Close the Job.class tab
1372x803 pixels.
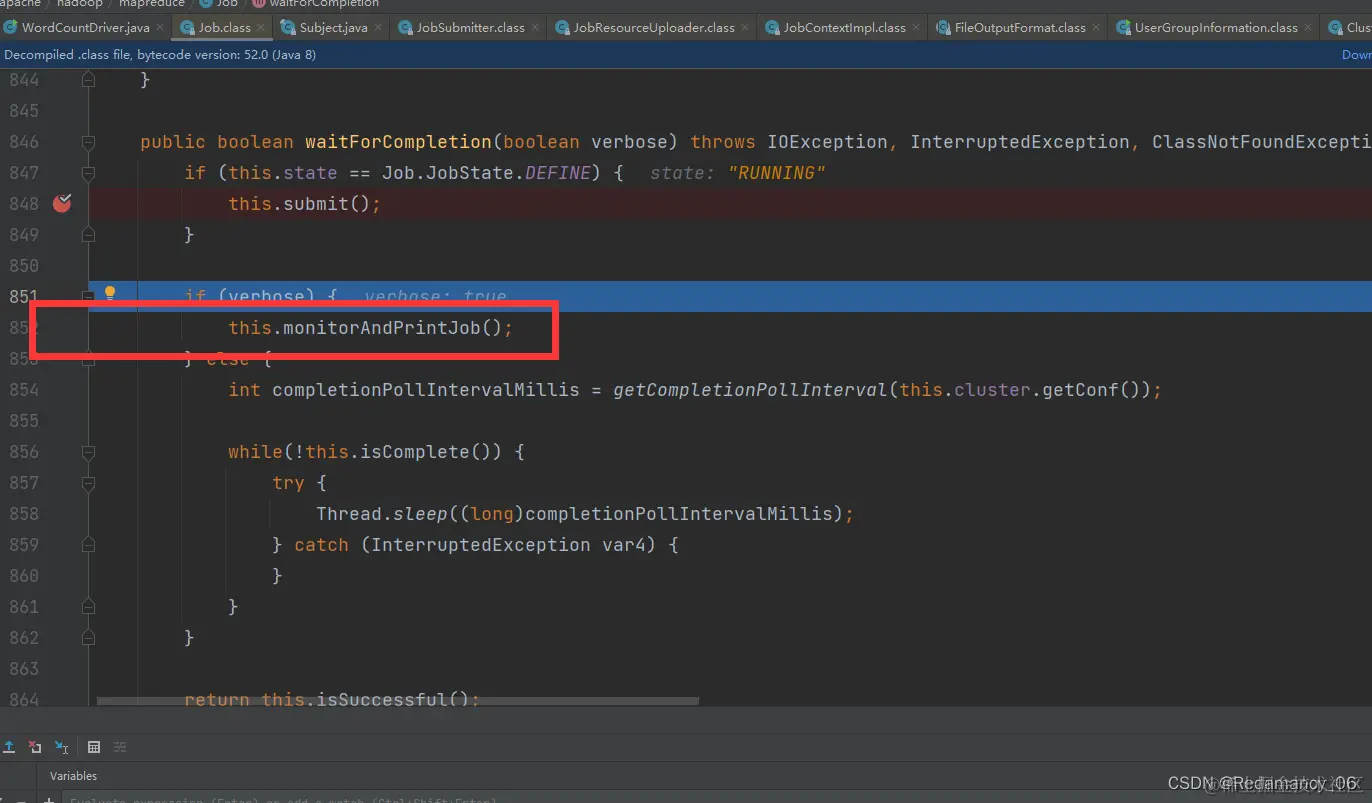click(x=261, y=28)
